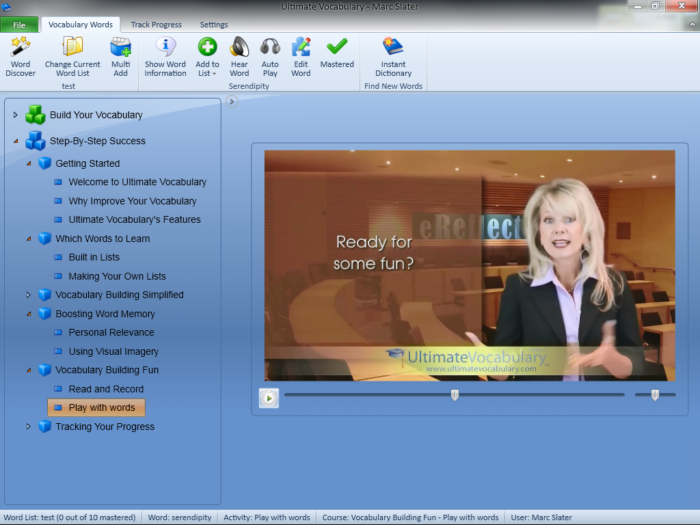
Task: Click the Which Words to Learn cube icon
Action: tap(45, 238)
